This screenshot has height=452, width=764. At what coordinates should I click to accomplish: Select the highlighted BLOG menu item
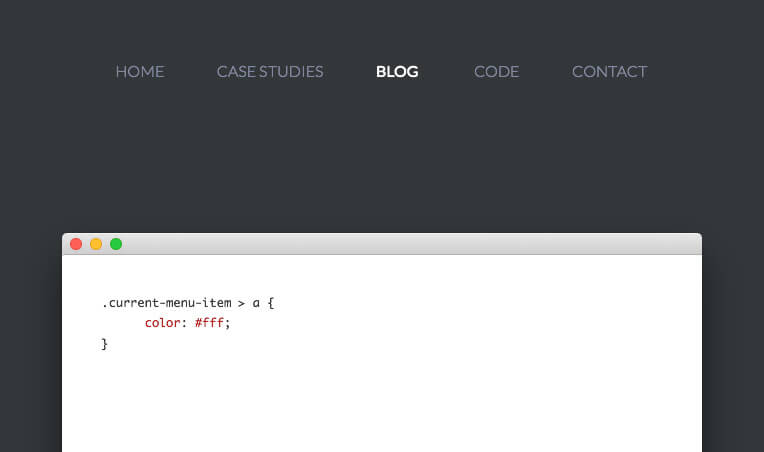coord(397,71)
